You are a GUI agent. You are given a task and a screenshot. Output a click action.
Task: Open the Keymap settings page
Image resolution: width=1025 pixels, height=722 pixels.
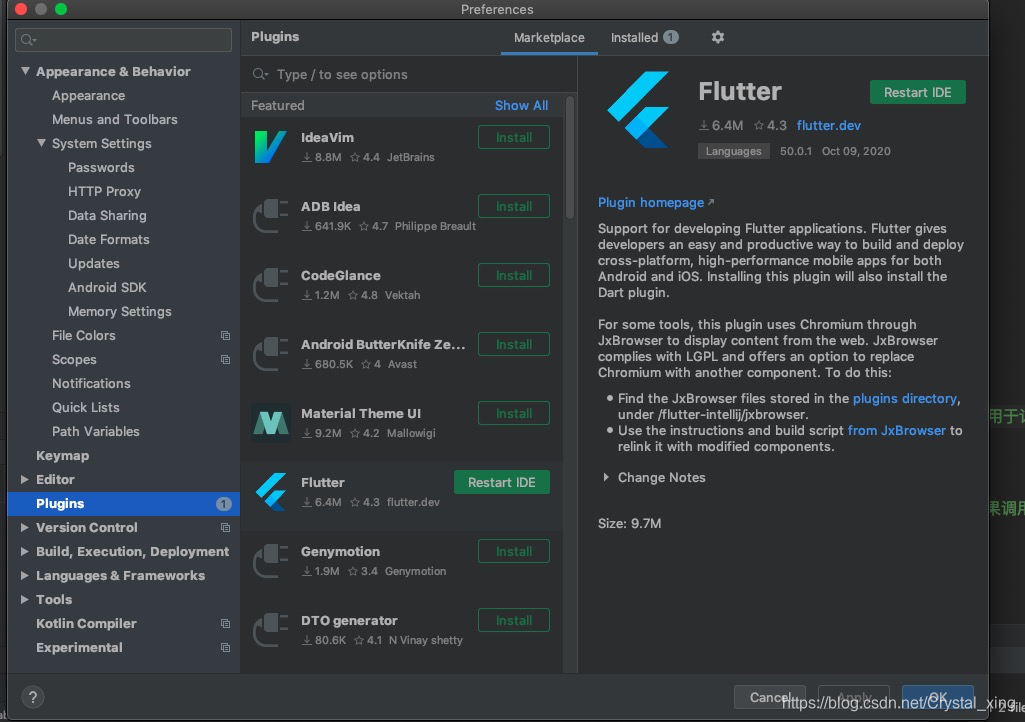[x=62, y=456]
